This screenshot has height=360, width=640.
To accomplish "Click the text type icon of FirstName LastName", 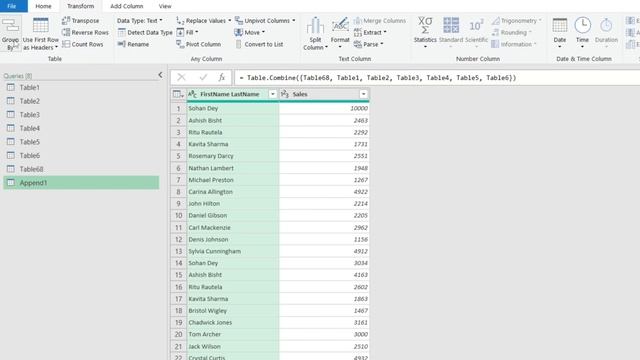I will point(193,94).
